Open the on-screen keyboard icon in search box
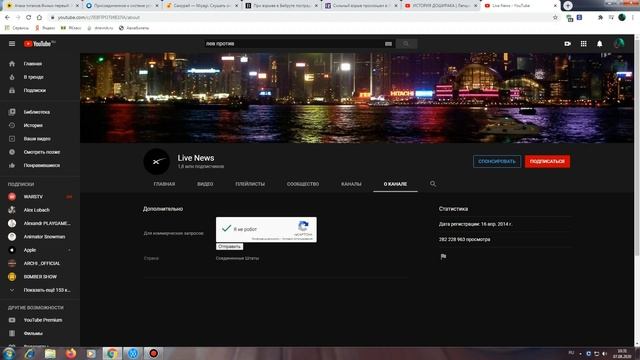The image size is (640, 360). point(388,44)
